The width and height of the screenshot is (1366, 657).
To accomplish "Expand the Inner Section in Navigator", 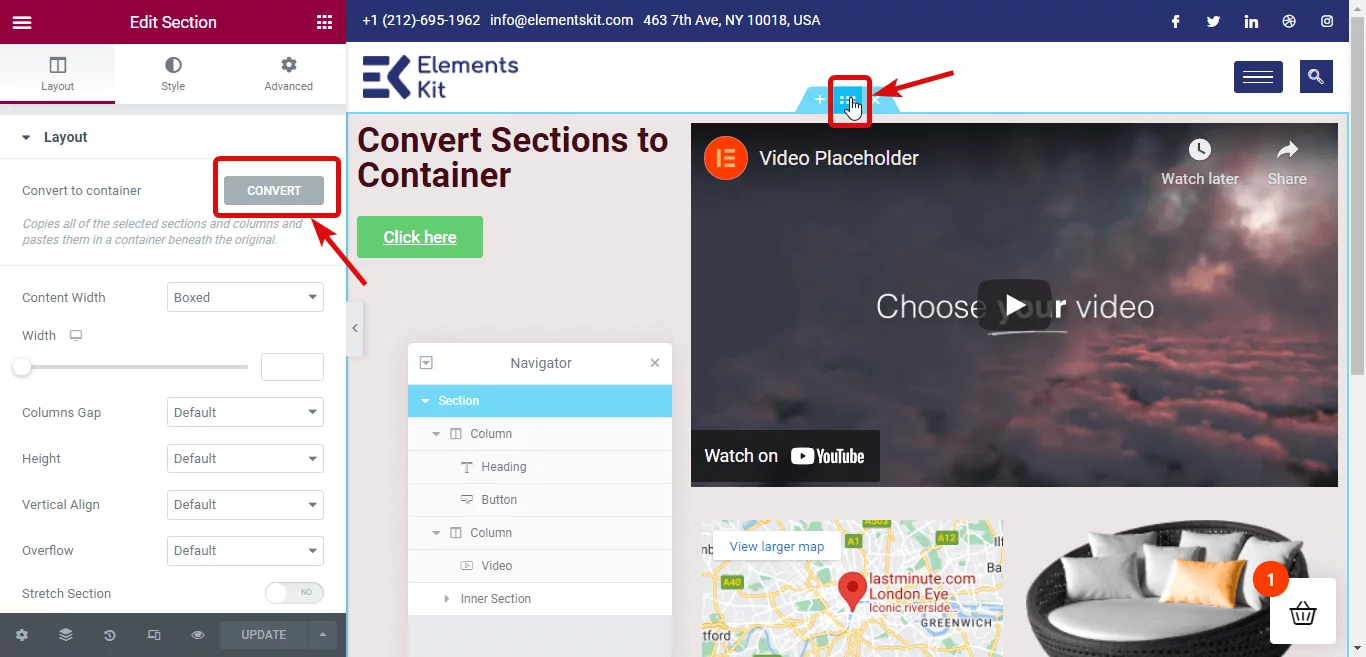I will click(x=447, y=599).
